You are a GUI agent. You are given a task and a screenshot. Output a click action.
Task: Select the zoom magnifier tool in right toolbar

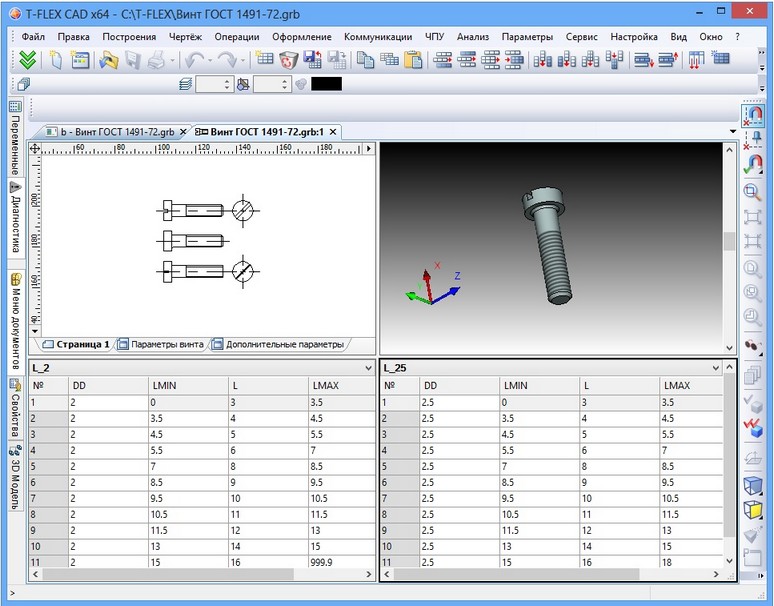click(x=753, y=192)
